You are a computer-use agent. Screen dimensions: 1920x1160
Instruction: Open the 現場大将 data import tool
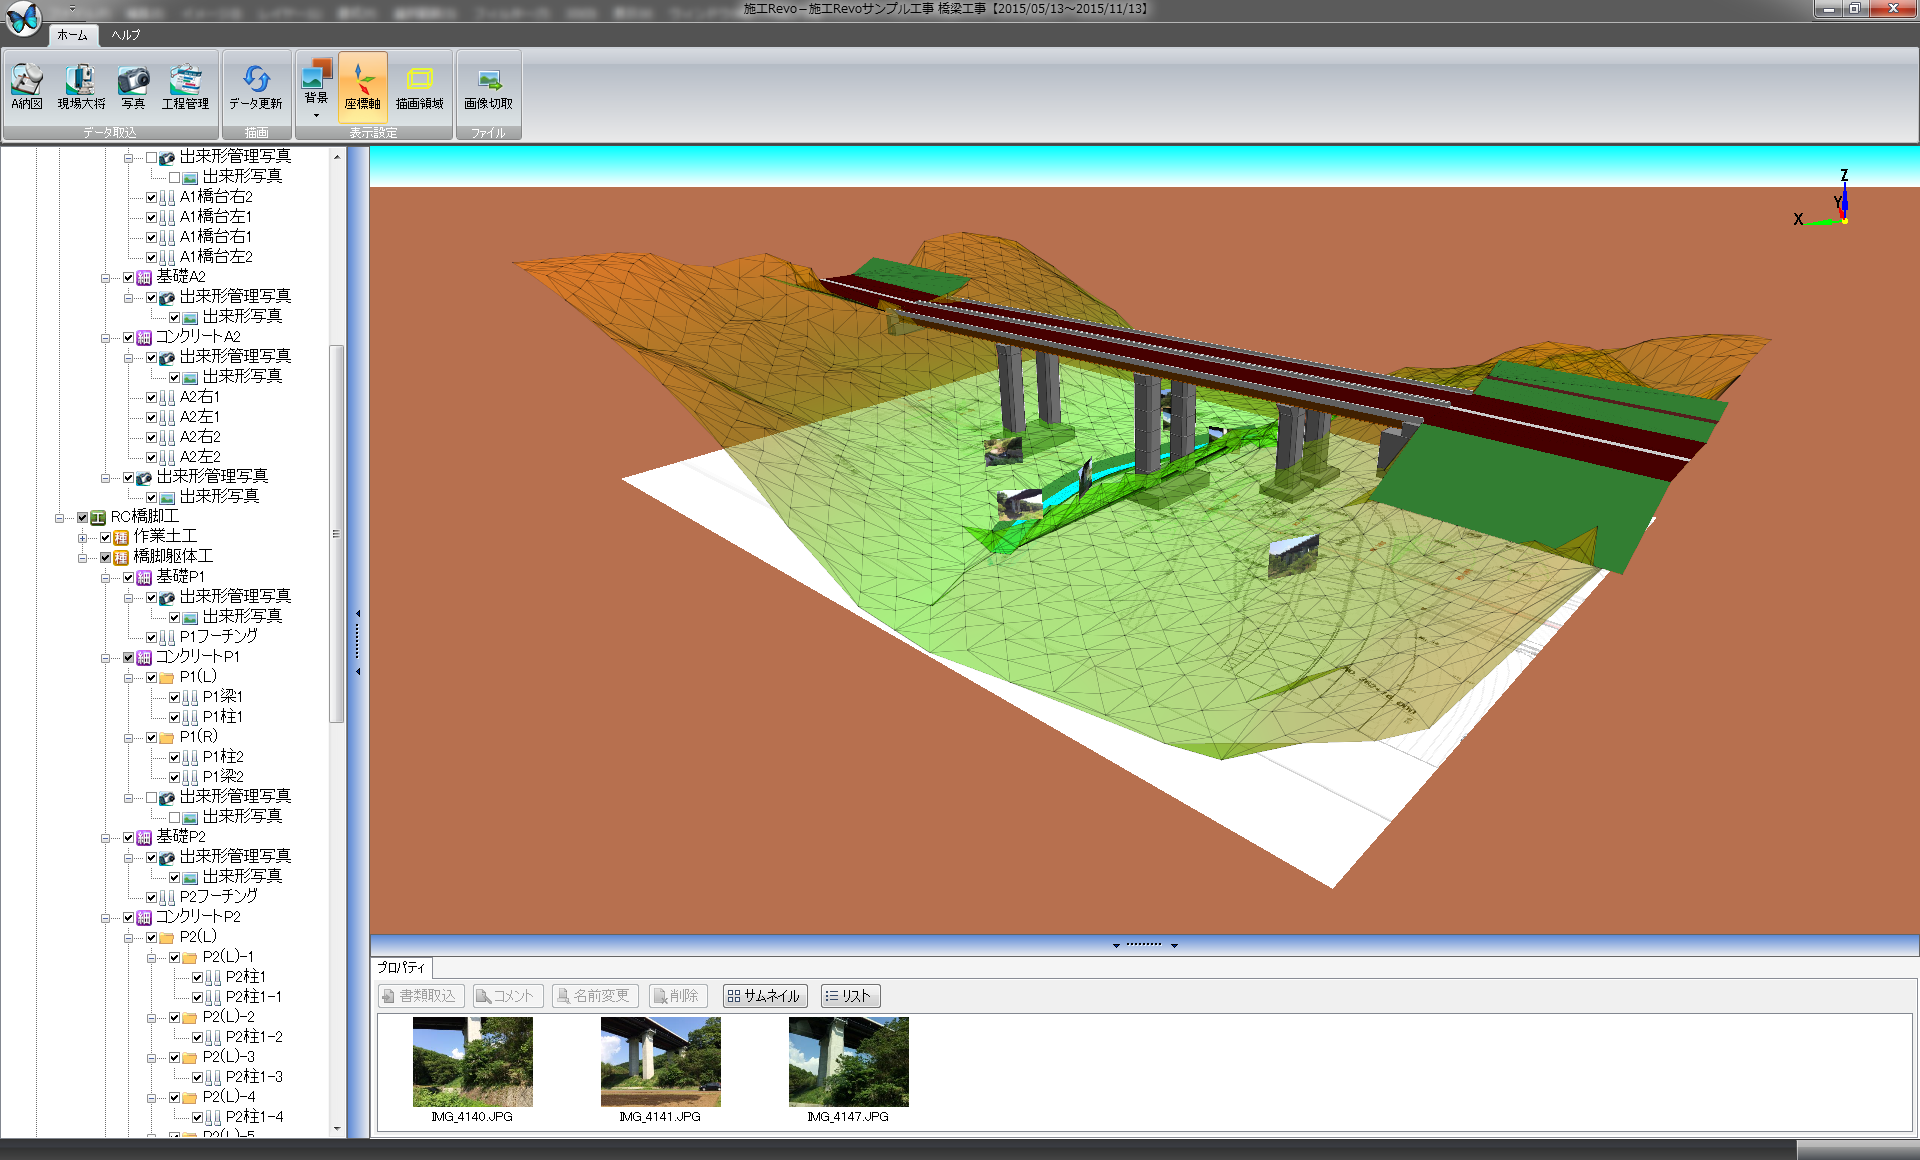[81, 87]
